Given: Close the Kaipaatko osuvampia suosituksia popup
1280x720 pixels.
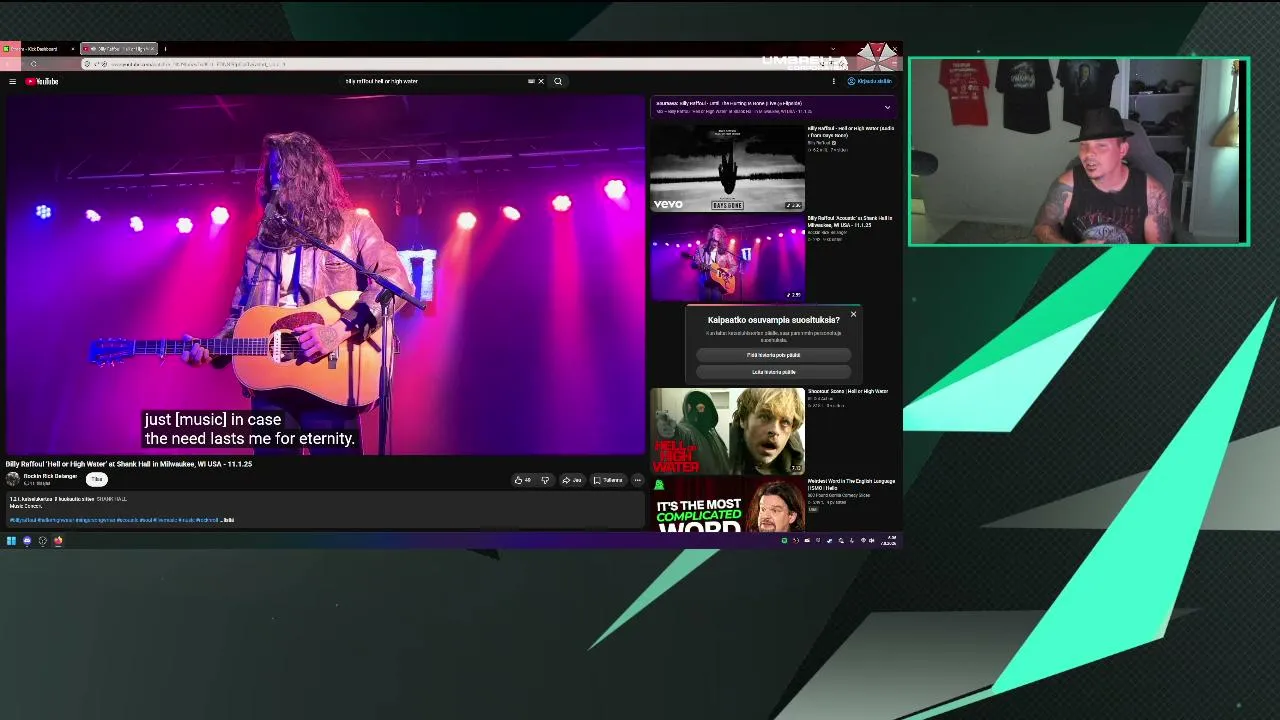Looking at the screenshot, I should [x=853, y=315].
